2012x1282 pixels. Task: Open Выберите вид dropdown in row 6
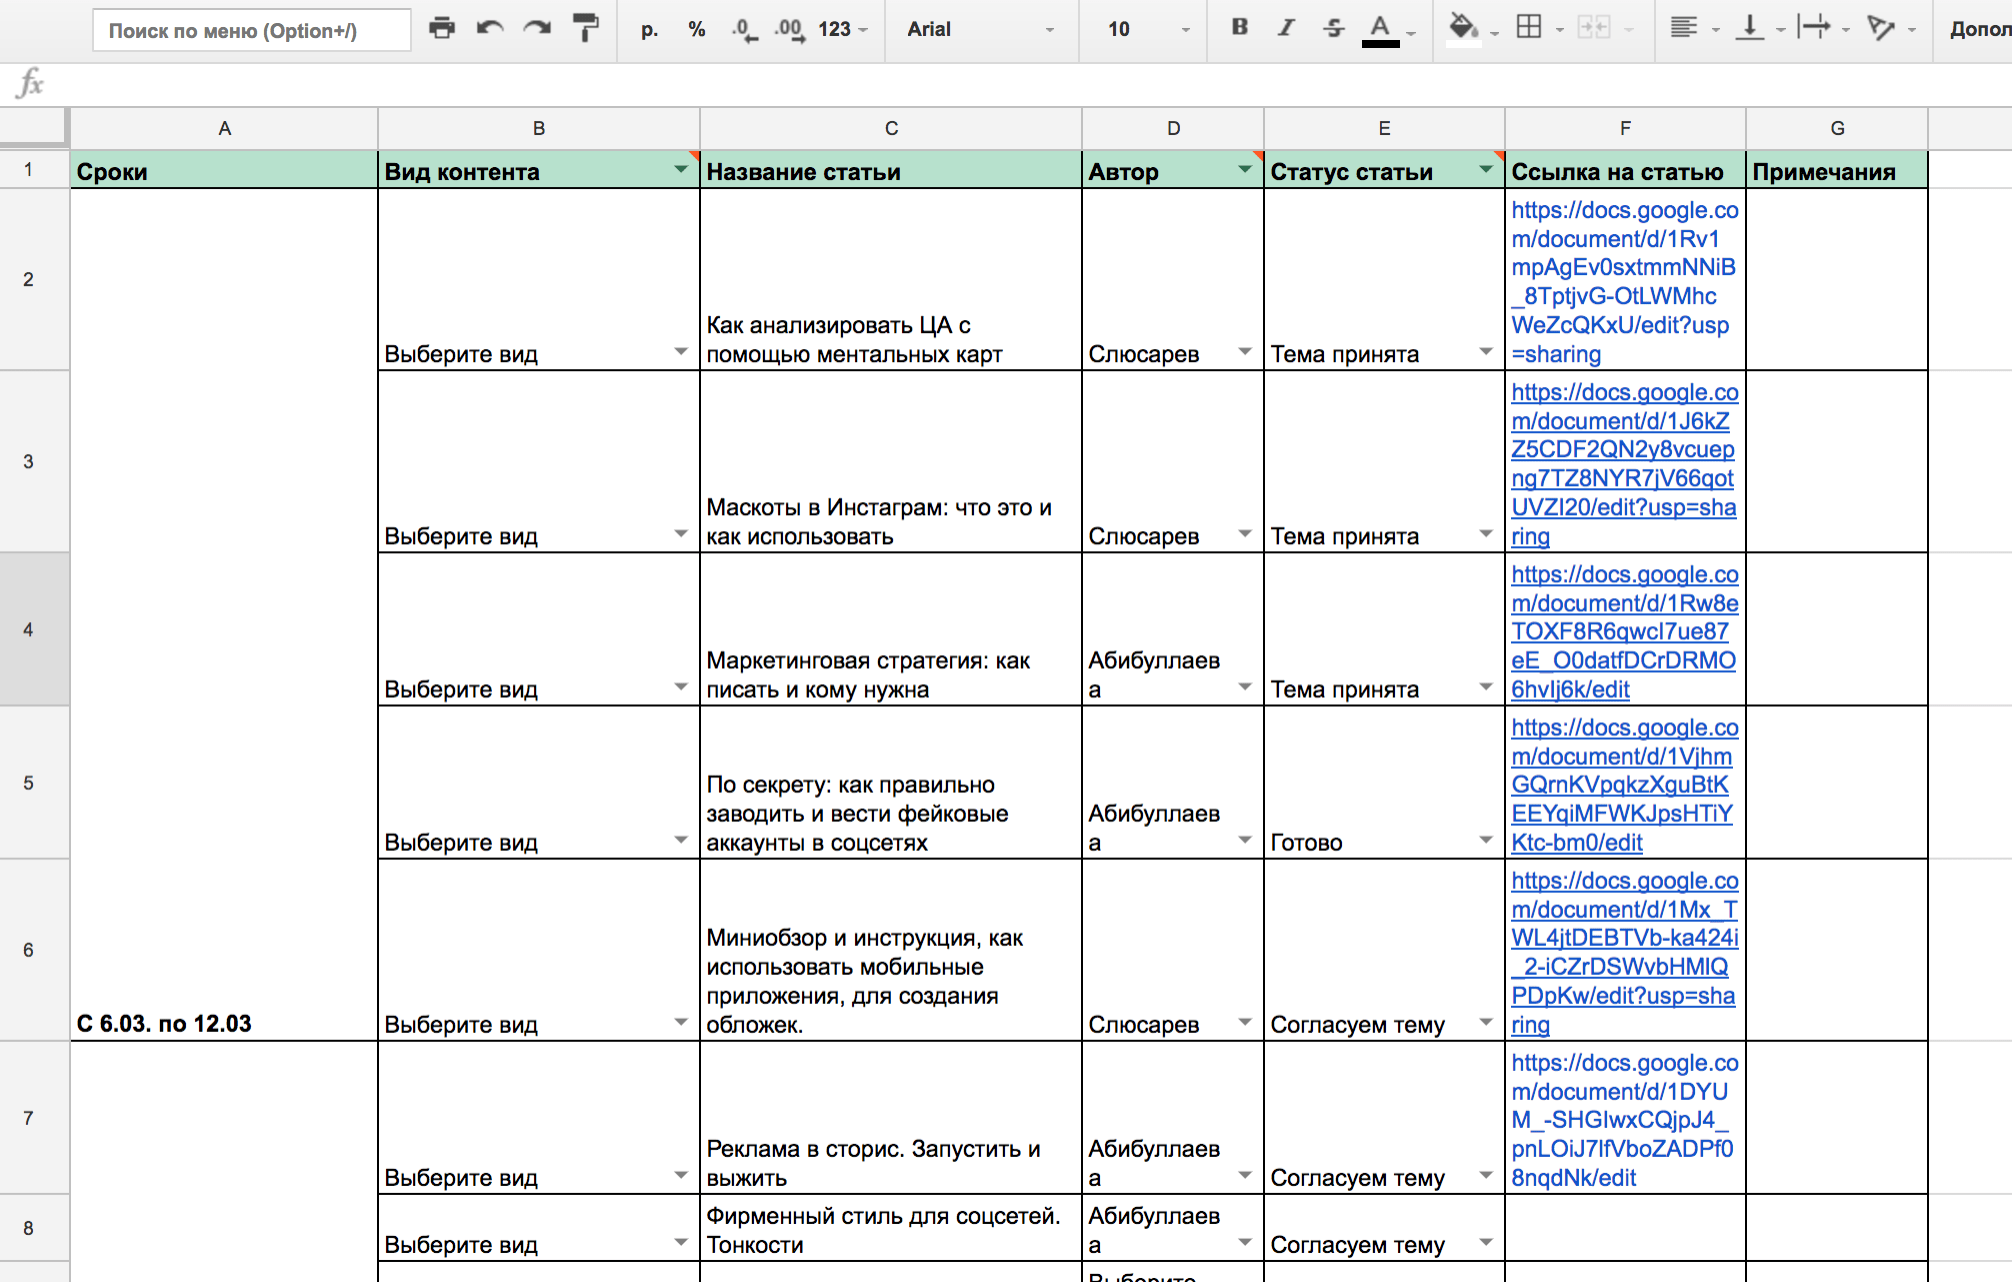coord(681,1022)
